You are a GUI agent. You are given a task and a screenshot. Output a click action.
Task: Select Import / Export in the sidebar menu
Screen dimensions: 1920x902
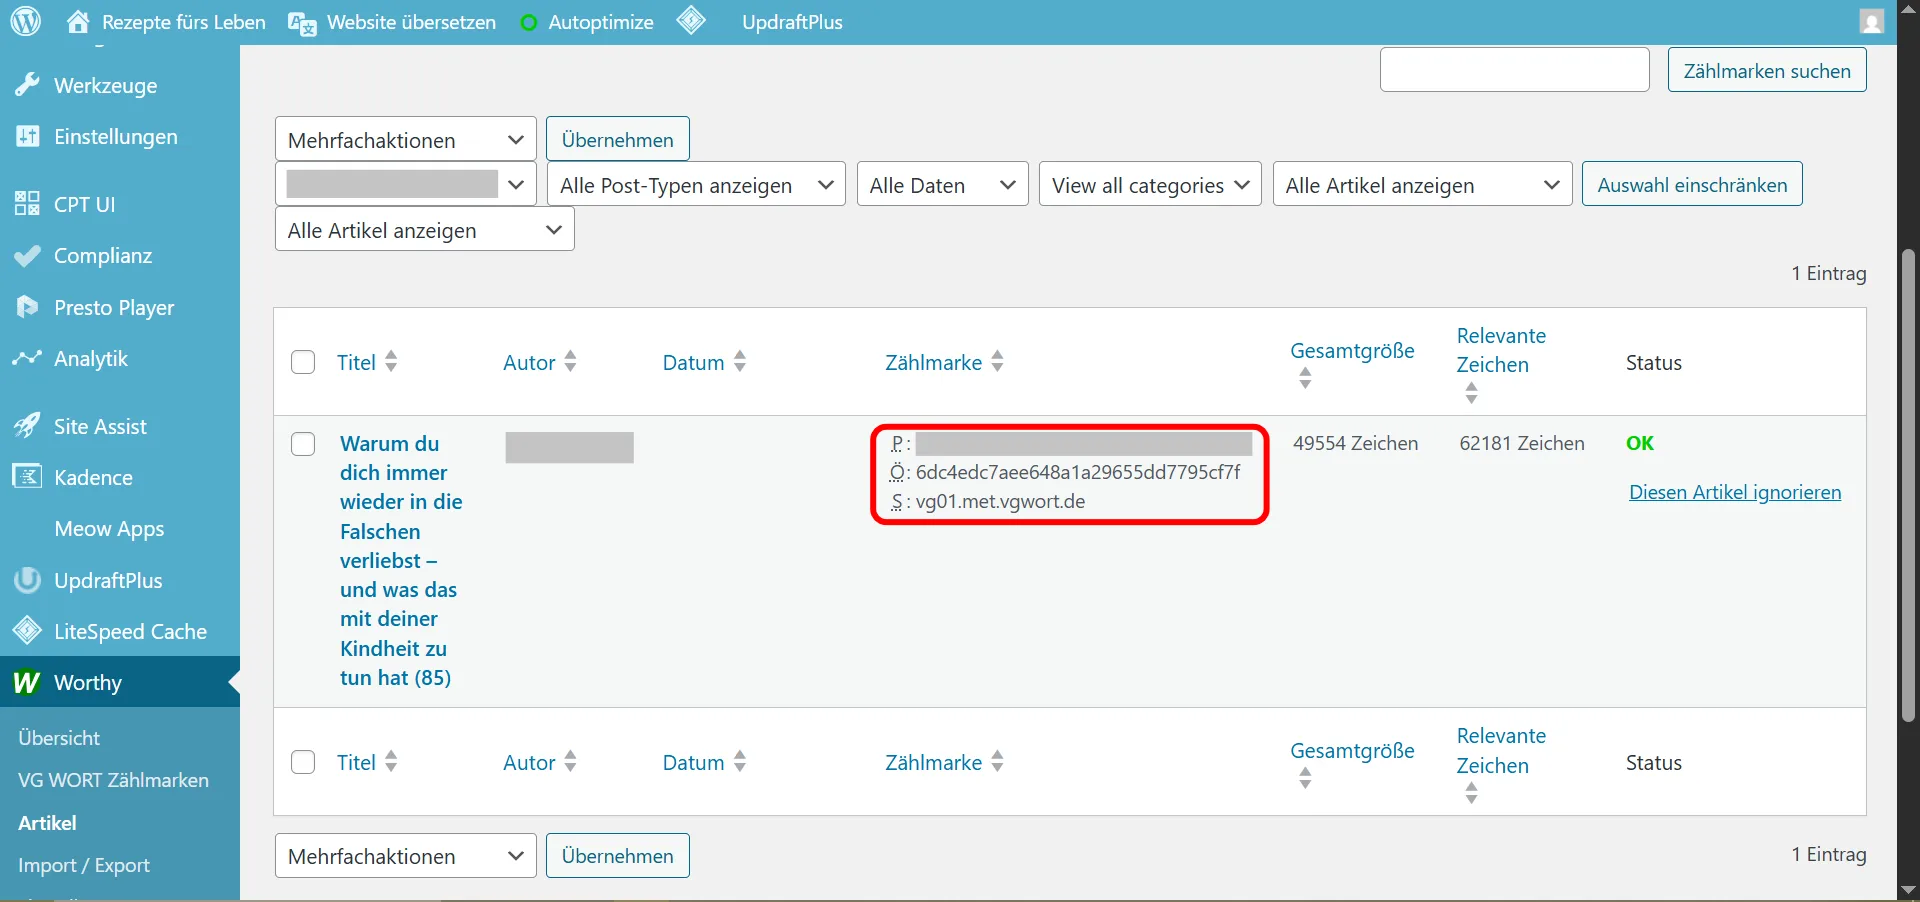coord(84,865)
